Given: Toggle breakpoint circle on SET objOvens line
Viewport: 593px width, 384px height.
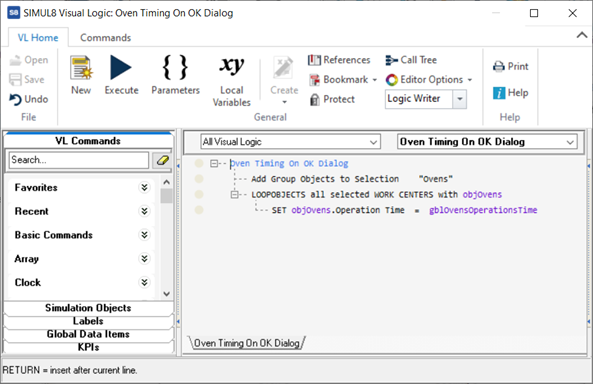Looking at the screenshot, I should 199,210.
